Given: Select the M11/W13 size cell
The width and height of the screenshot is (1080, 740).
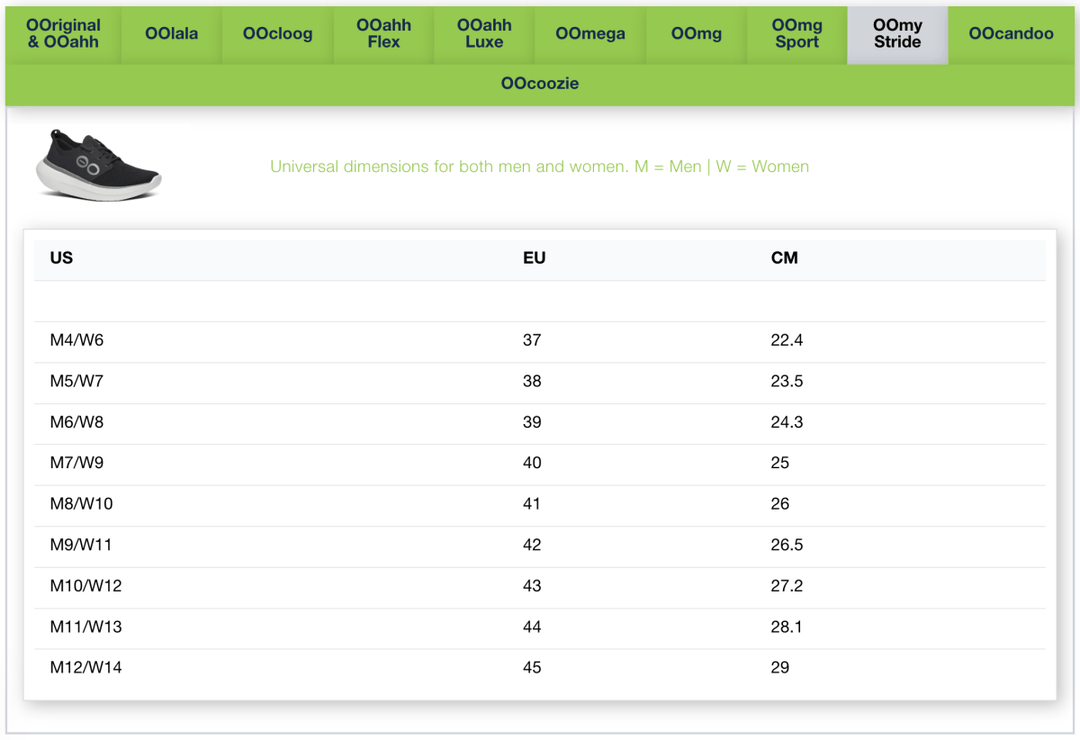Looking at the screenshot, I should [x=85, y=626].
